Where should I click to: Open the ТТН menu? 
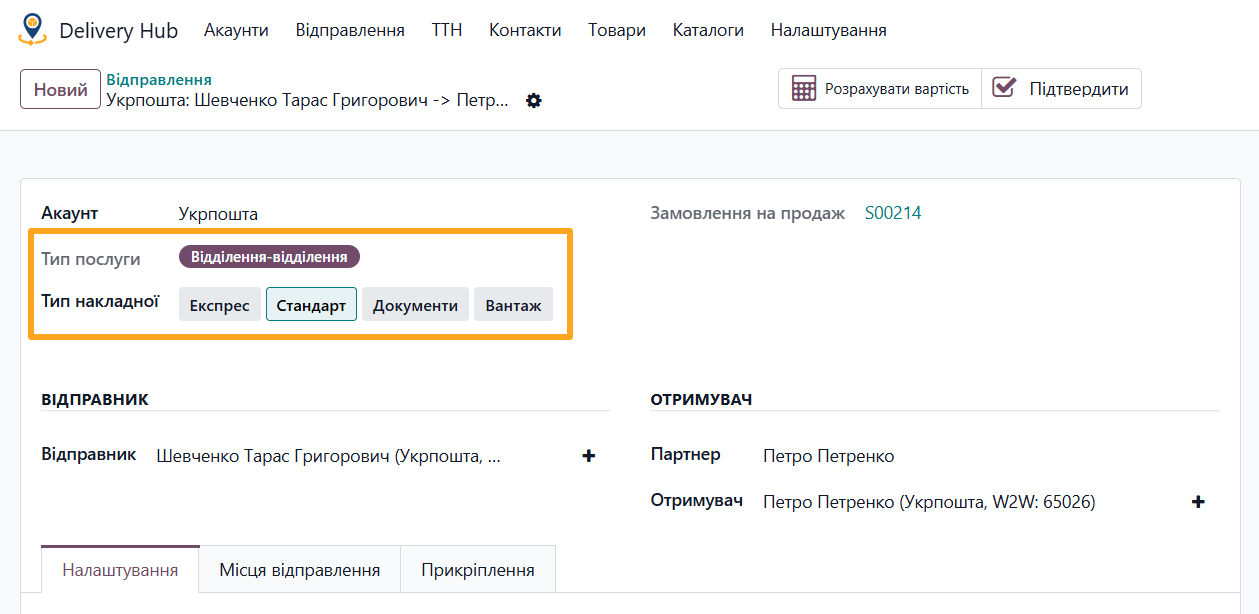click(447, 30)
